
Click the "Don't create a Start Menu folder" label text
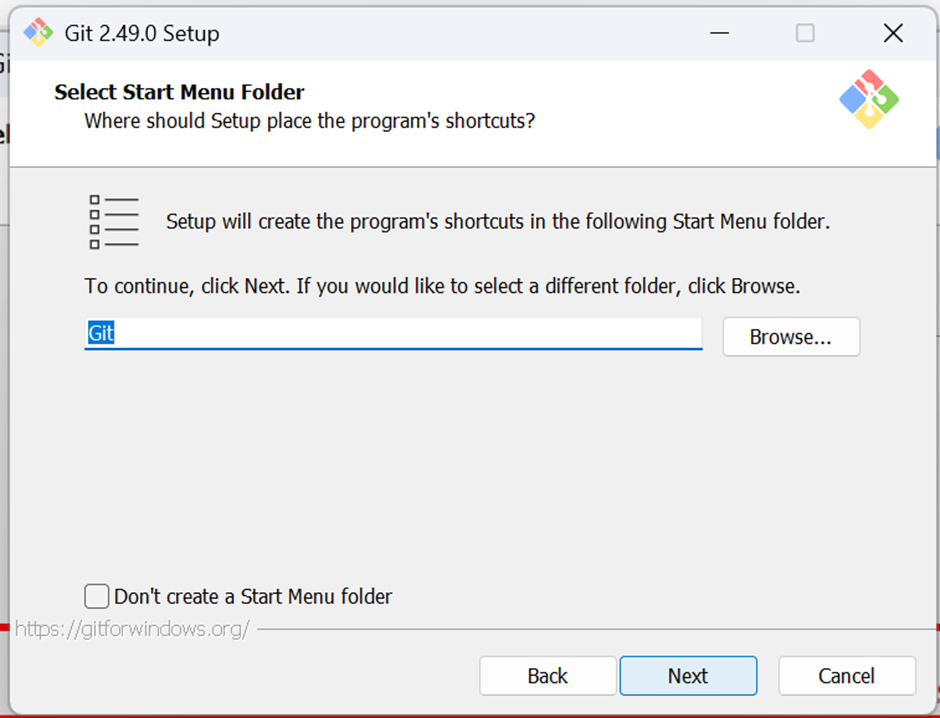coord(253,597)
